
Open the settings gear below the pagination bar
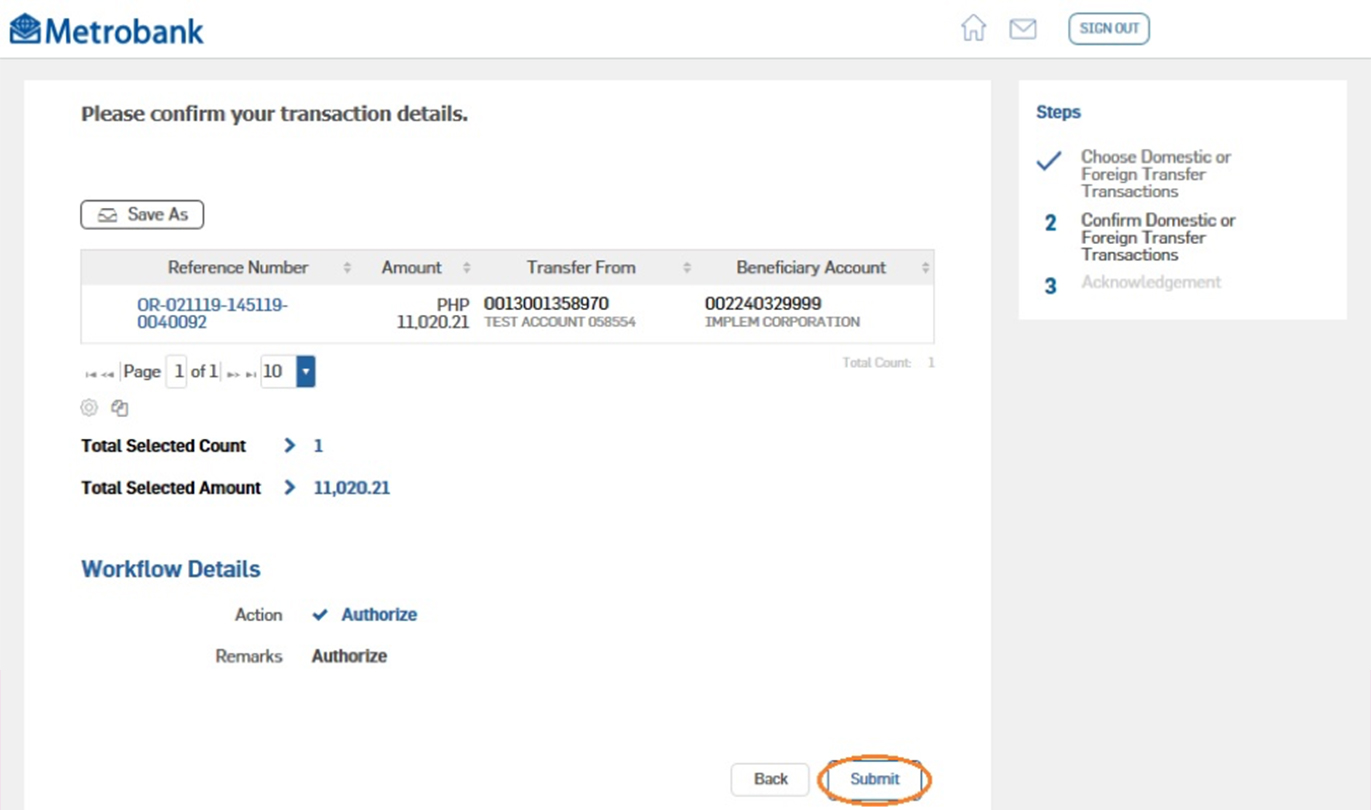pyautogui.click(x=89, y=407)
